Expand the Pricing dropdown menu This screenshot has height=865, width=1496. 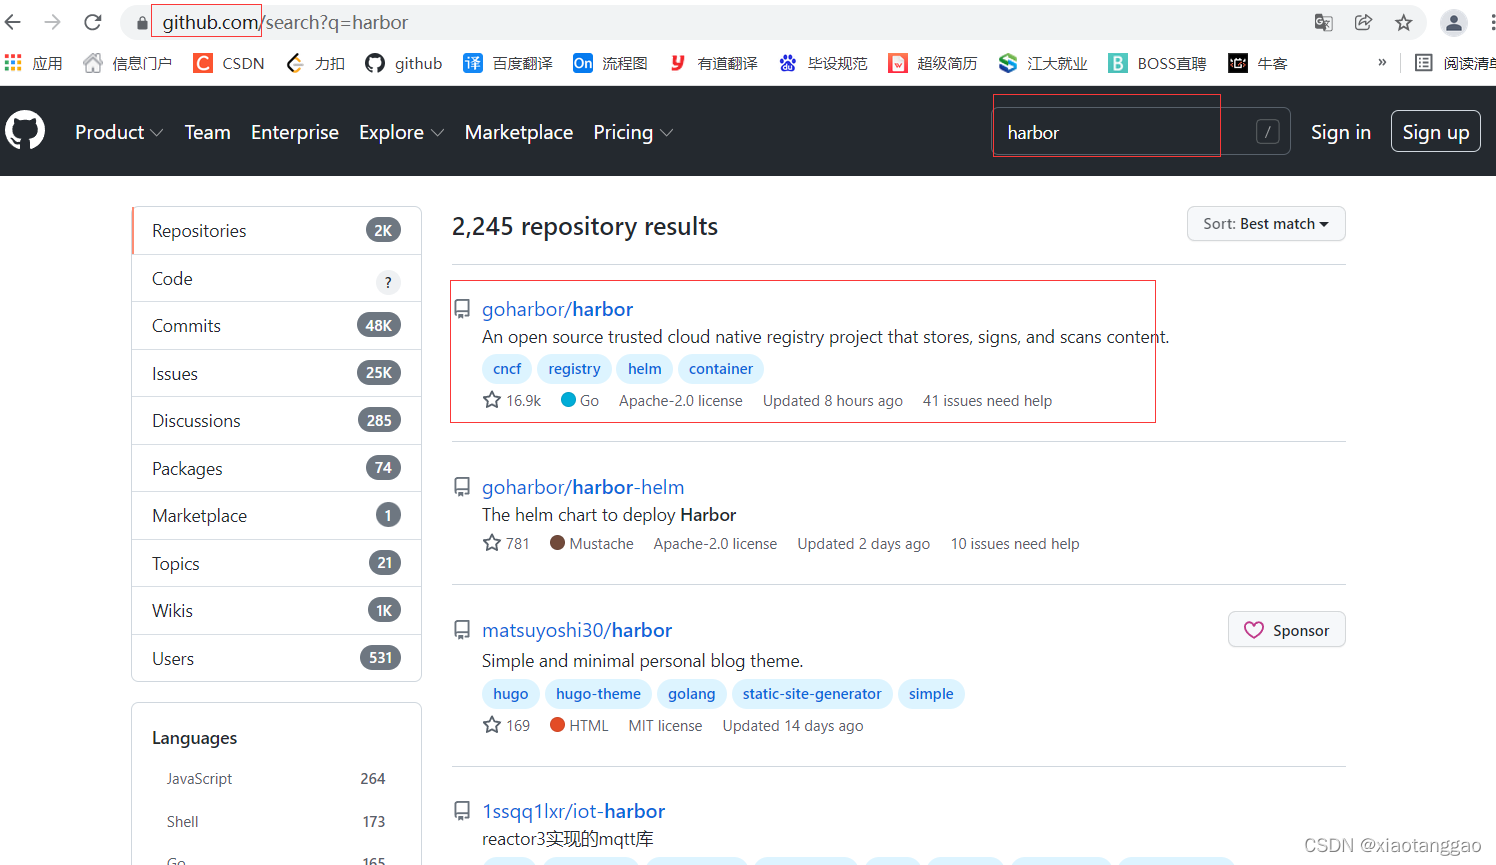click(x=633, y=132)
